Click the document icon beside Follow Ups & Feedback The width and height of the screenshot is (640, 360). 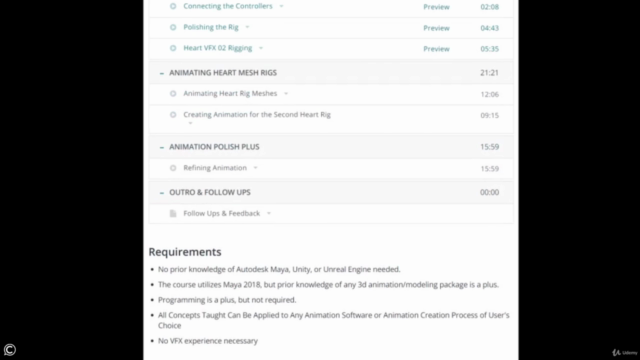point(173,213)
